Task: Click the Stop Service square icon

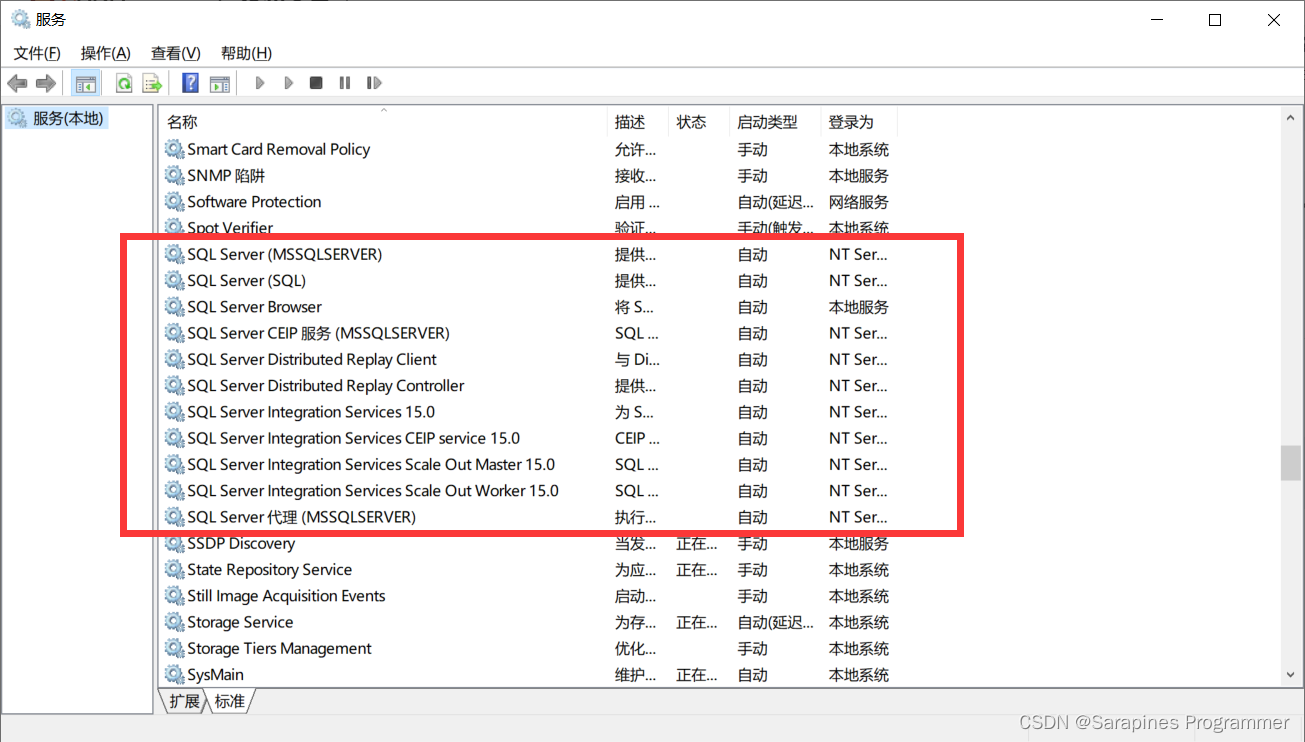Action: point(316,83)
